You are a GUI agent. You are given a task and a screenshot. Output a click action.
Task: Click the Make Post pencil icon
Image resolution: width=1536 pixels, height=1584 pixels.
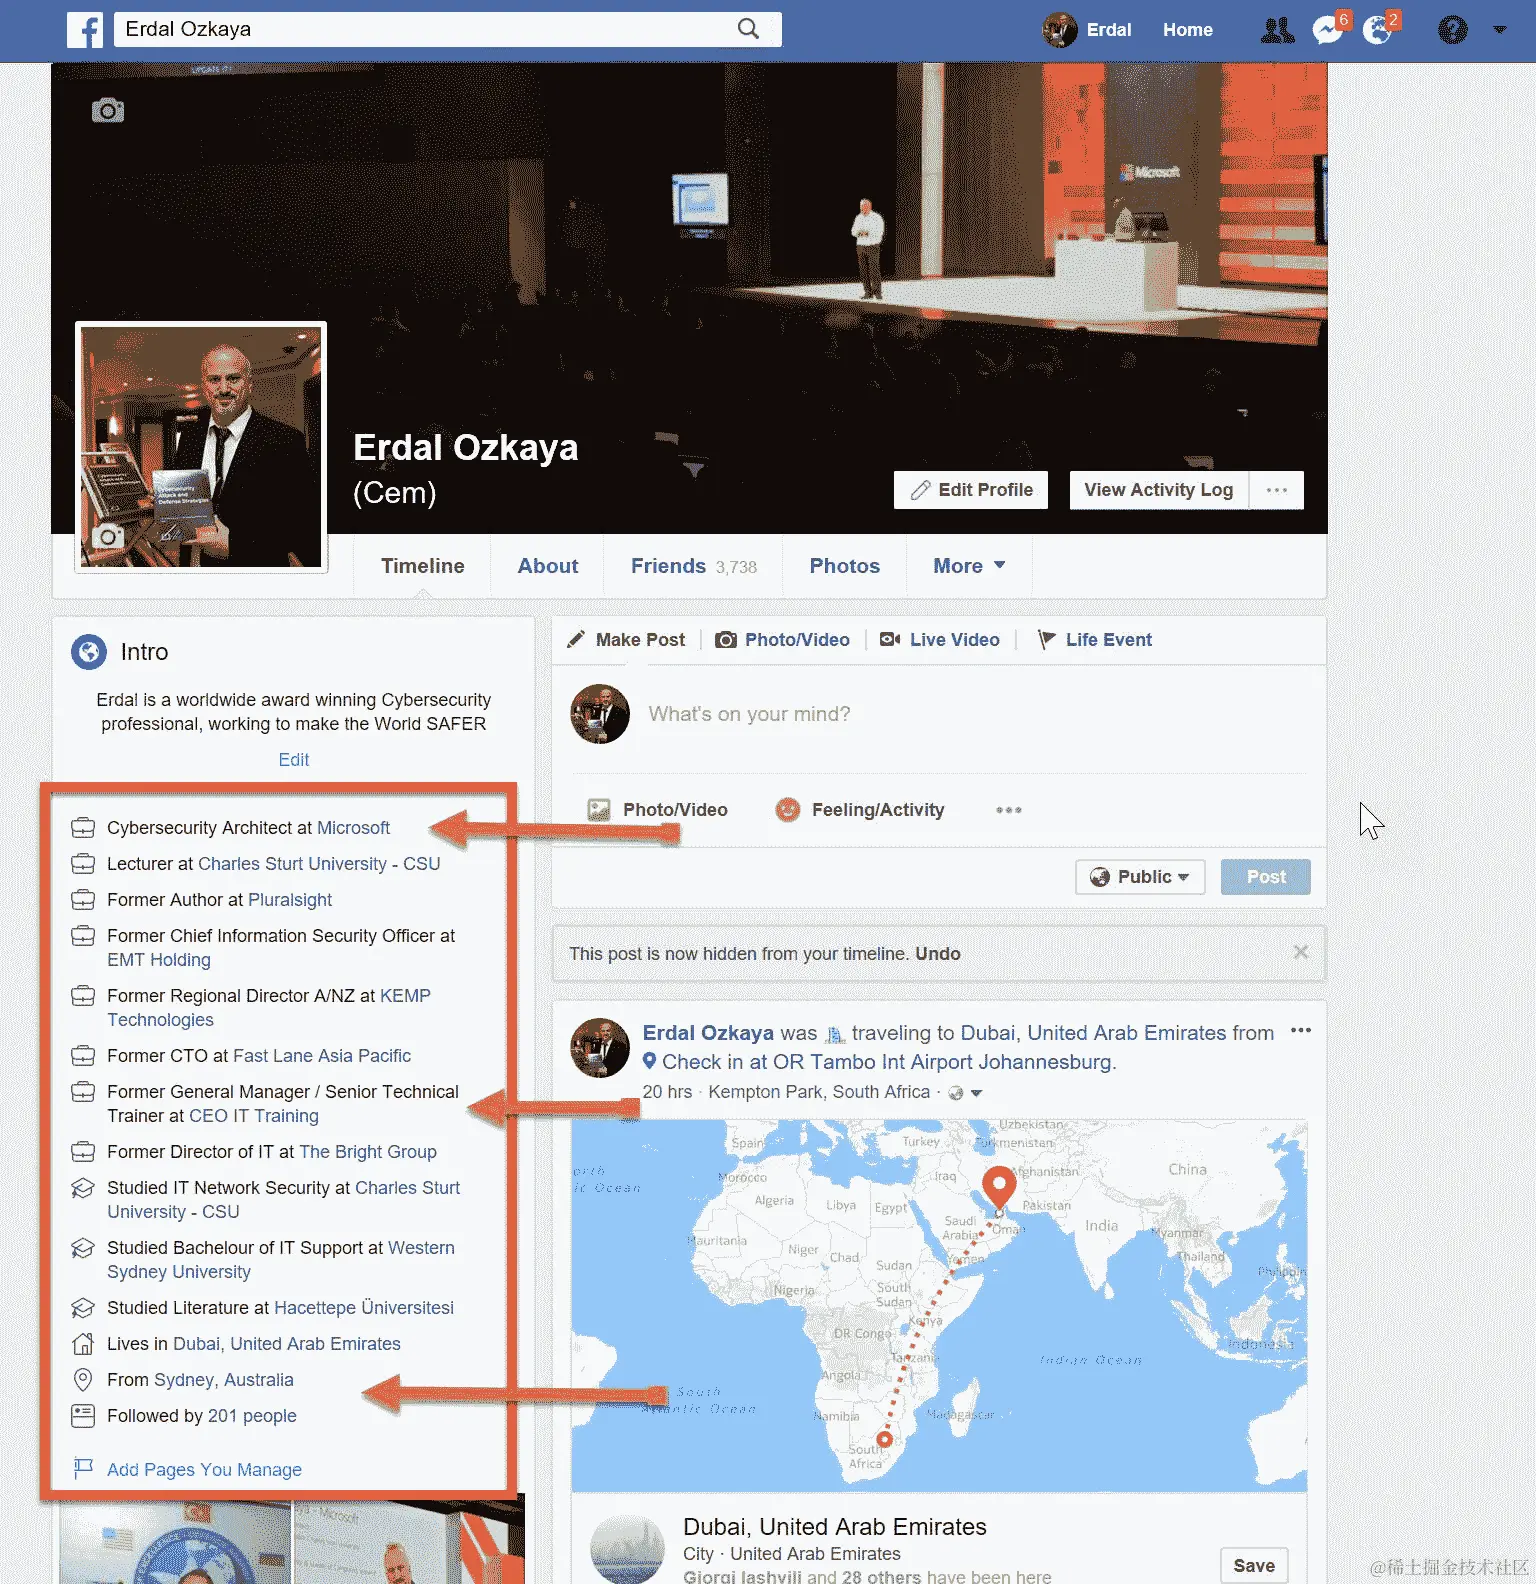point(576,639)
